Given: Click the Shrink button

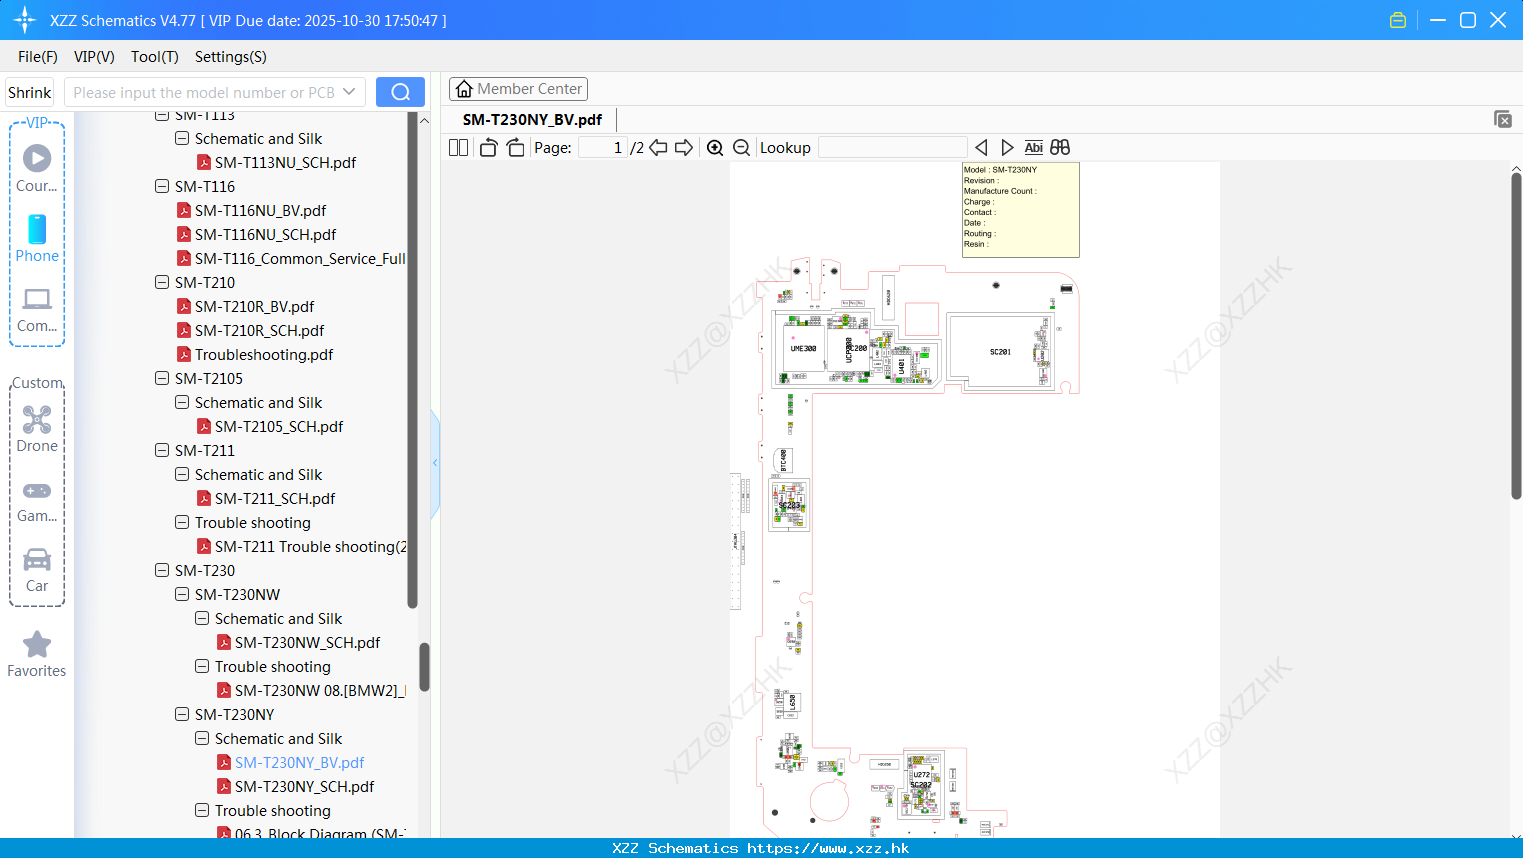Looking at the screenshot, I should coord(29,92).
